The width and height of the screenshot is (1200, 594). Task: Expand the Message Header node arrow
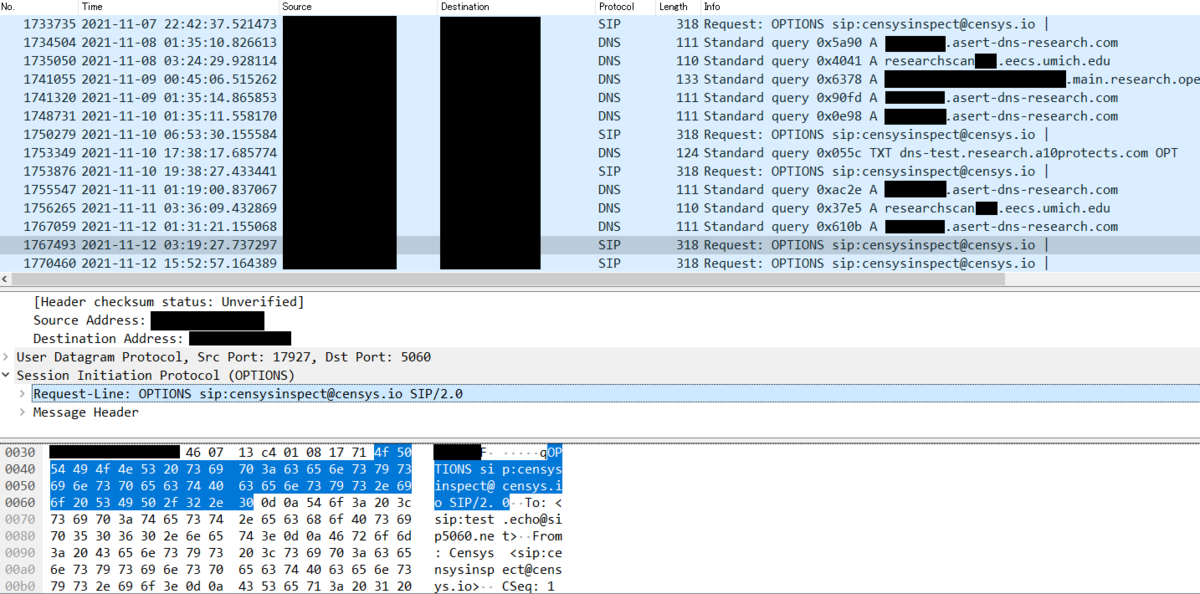[x=23, y=412]
